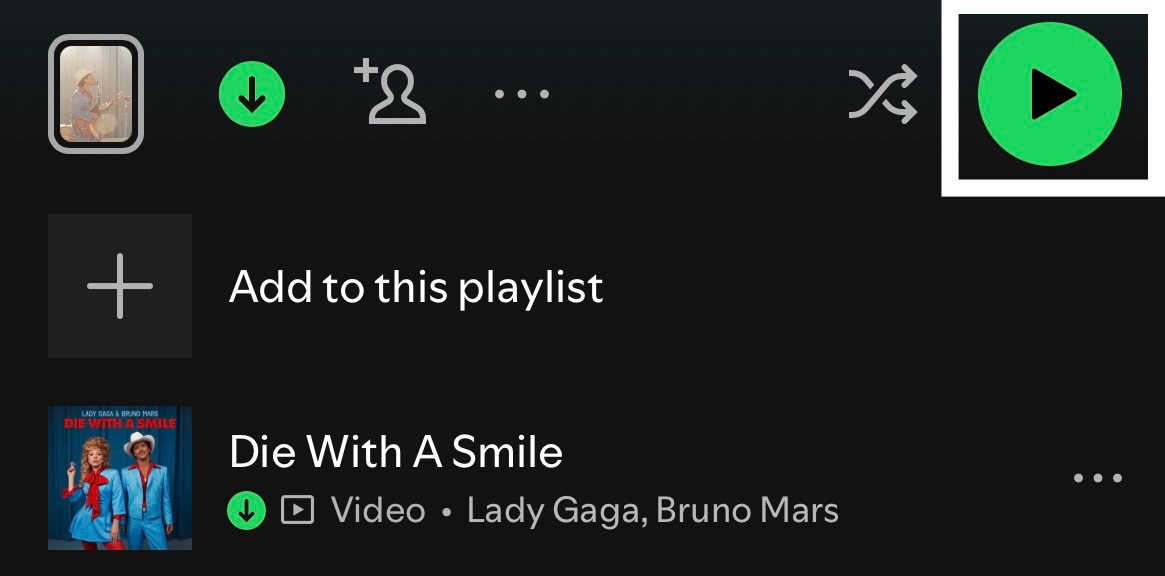Tap the plus icon tile
Image resolution: width=1165 pixels, height=576 pixels.
120,286
